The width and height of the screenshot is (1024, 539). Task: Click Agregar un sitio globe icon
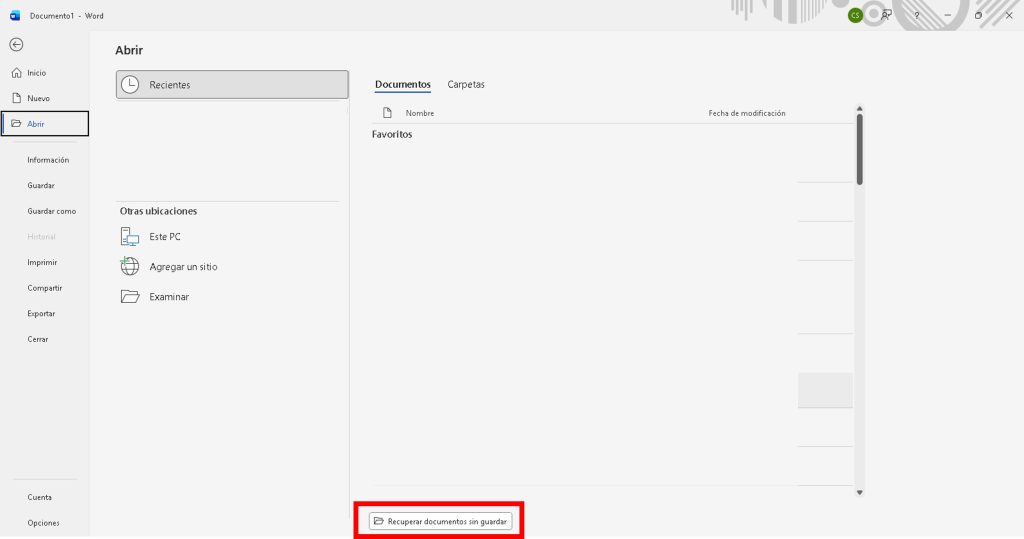tap(130, 266)
